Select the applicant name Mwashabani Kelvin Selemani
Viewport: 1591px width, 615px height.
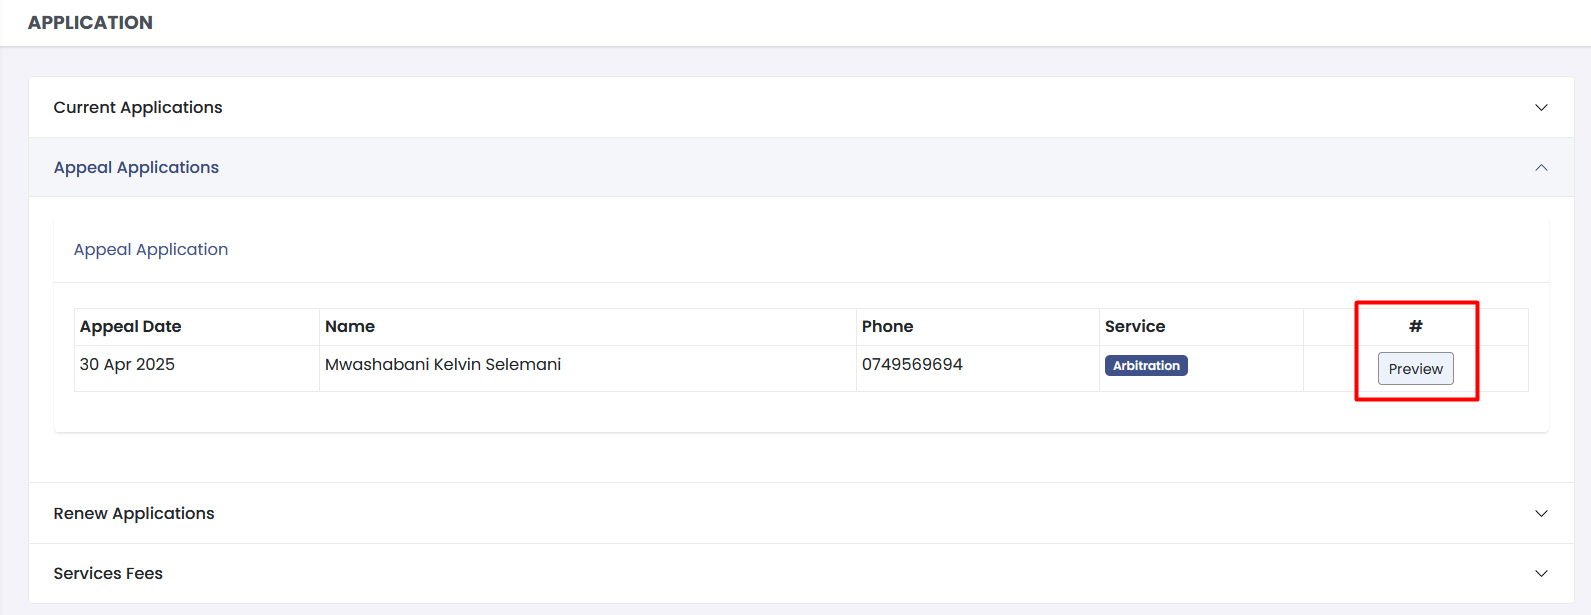click(443, 365)
